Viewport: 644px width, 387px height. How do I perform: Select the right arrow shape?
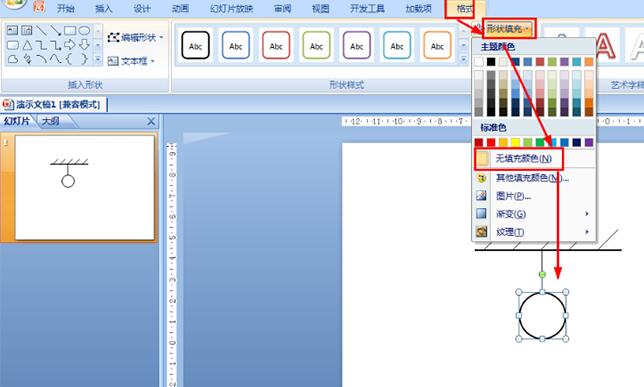70,44
